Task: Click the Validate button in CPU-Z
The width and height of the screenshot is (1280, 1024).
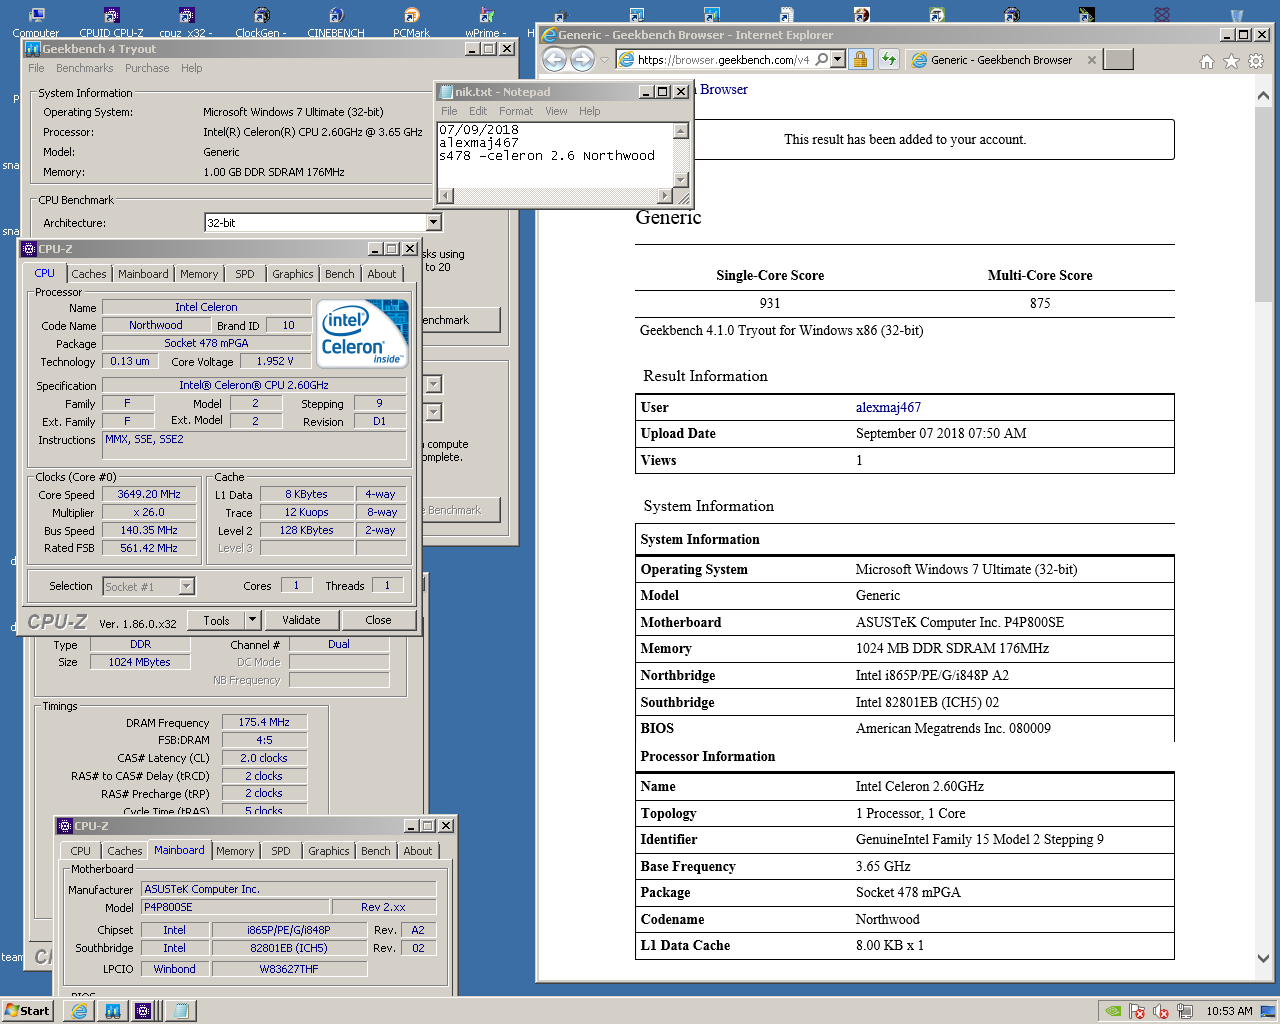Action: coord(301,620)
